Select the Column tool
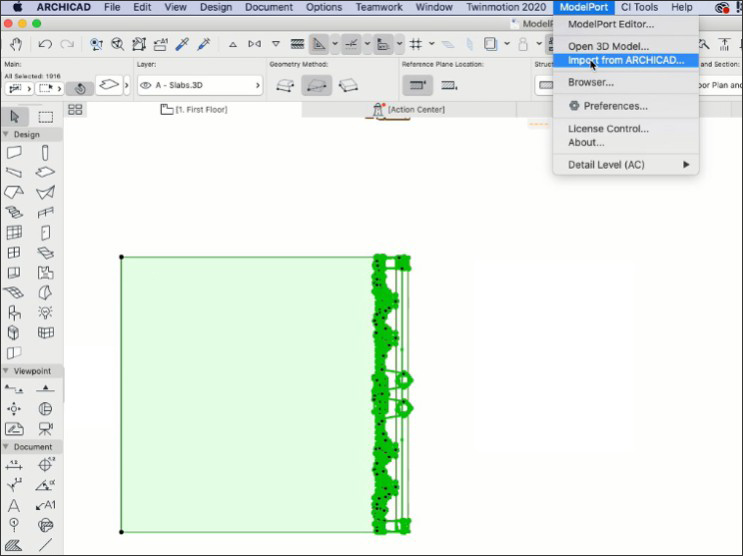The height and width of the screenshot is (556, 743). pos(45,153)
